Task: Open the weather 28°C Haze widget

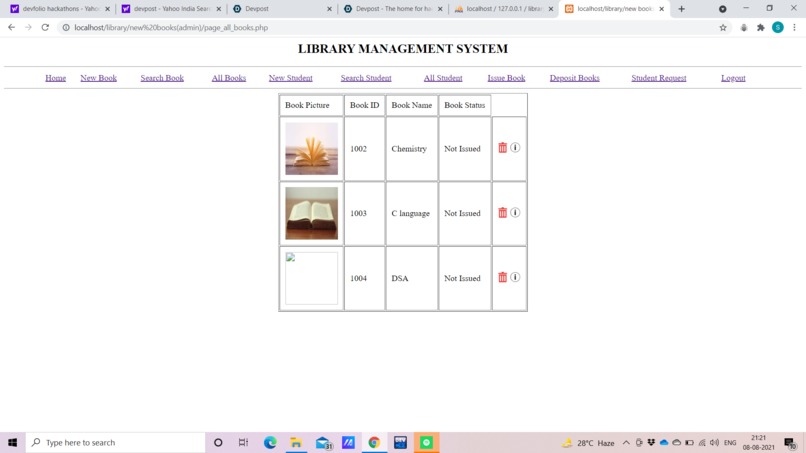Action: (x=589, y=443)
